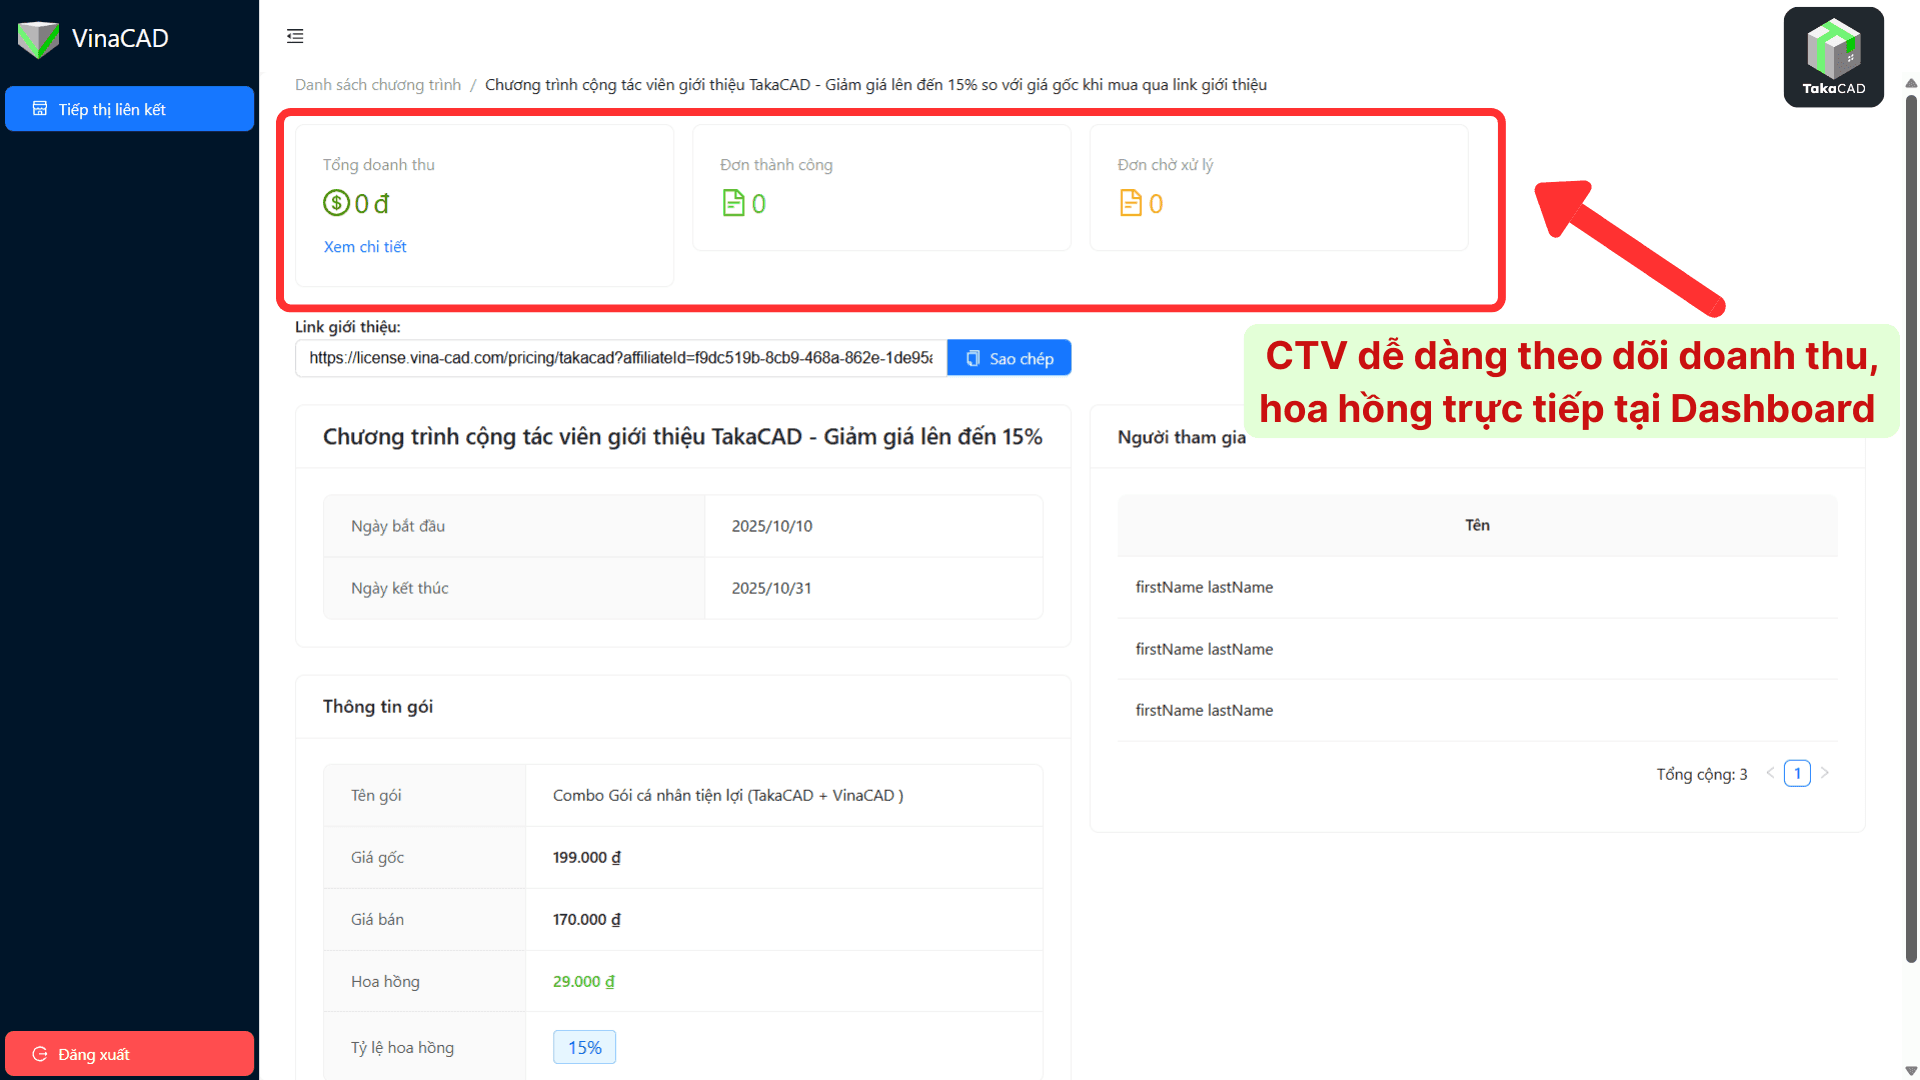Image resolution: width=1920 pixels, height=1080 pixels.
Task: Click the scrollbar down arrow
Action: [1911, 1071]
